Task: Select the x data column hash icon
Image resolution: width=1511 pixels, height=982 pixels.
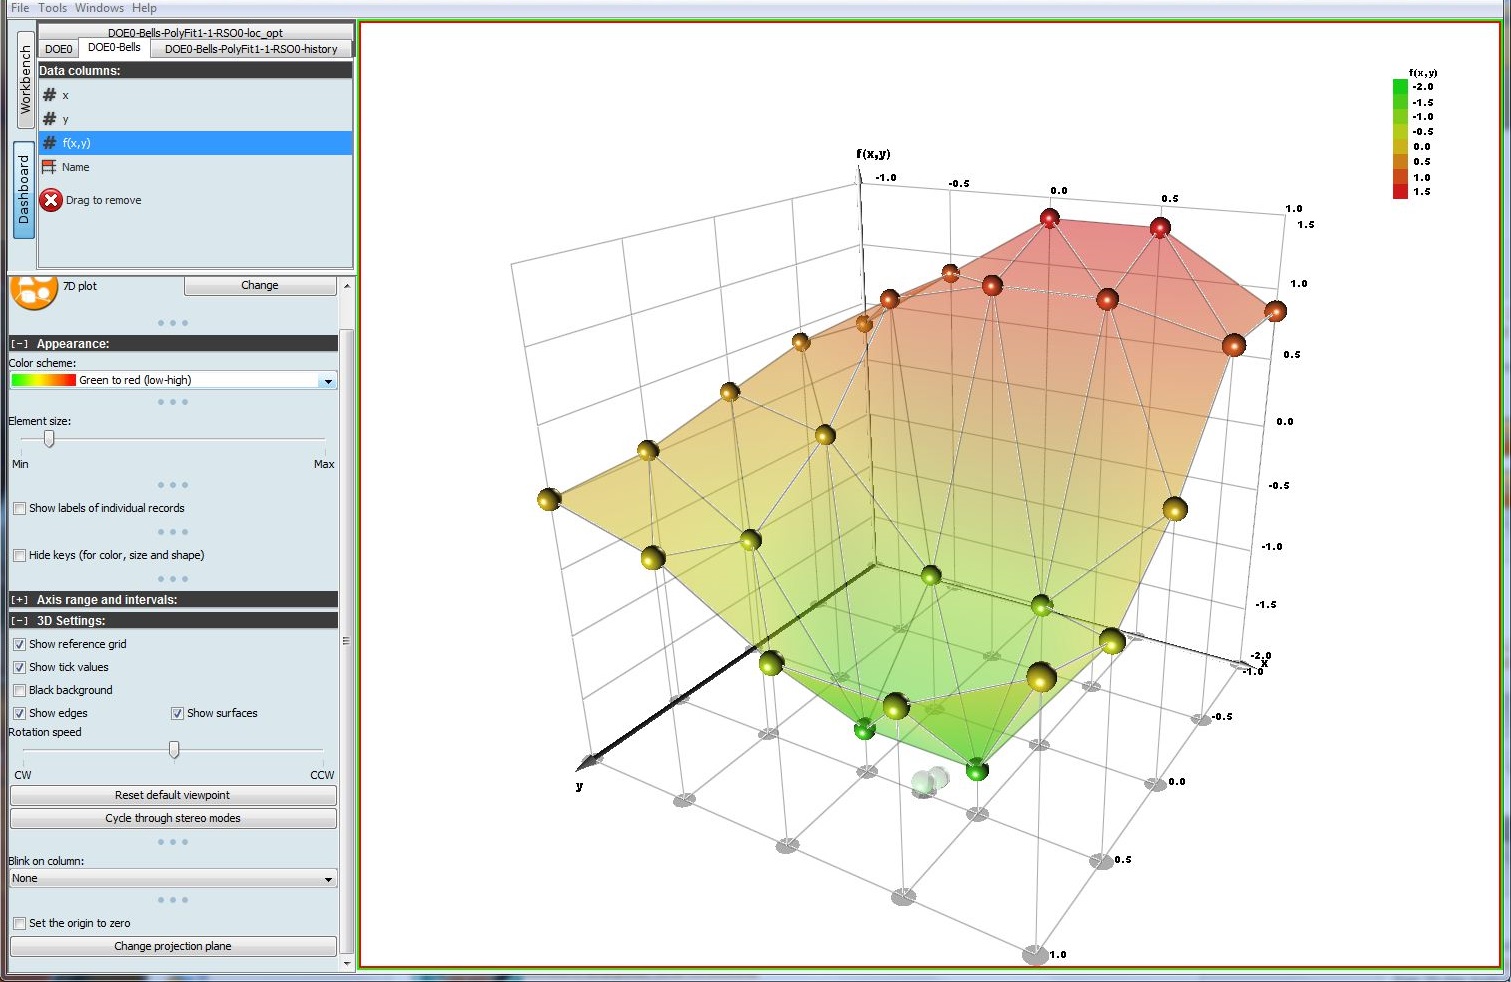Action: tap(49, 95)
